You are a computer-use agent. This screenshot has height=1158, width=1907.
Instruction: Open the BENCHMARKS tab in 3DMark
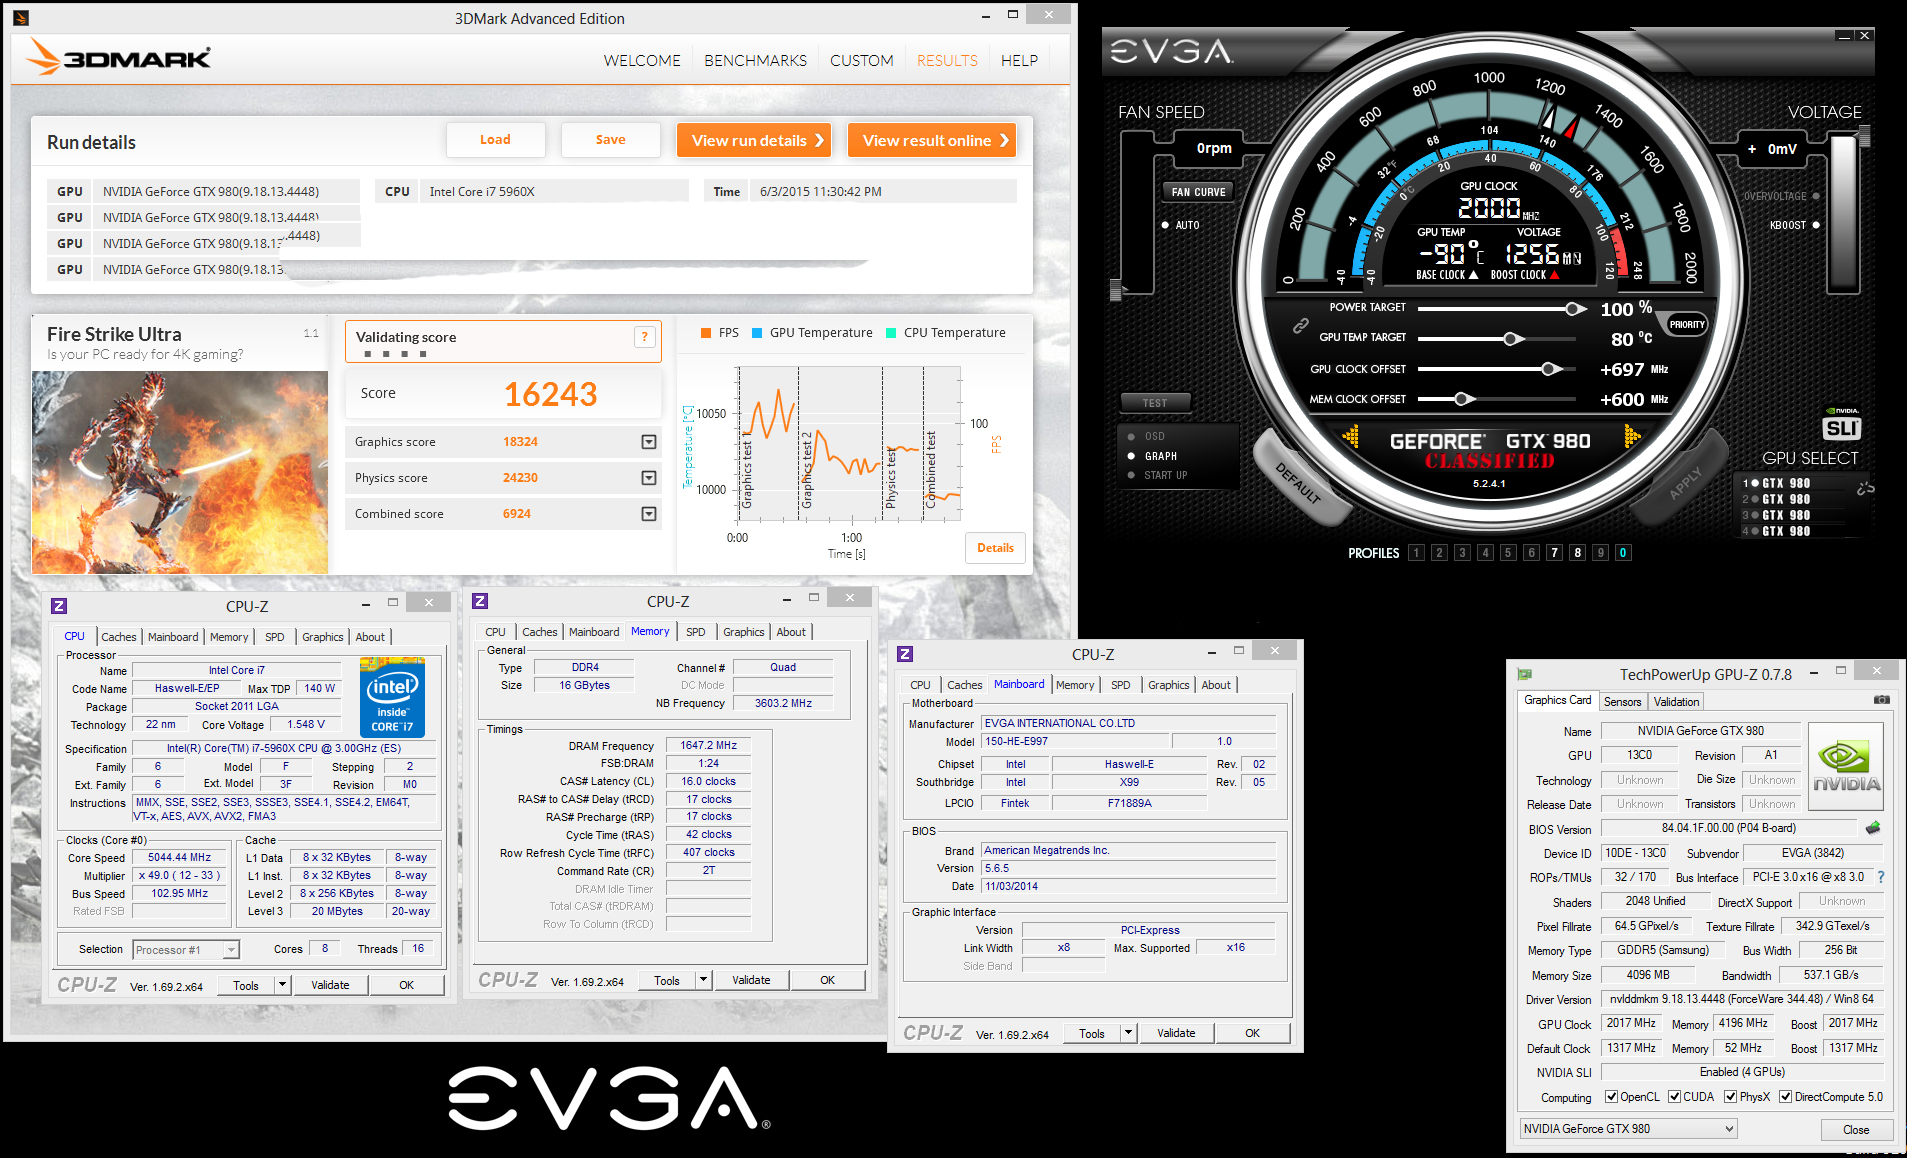tap(755, 60)
